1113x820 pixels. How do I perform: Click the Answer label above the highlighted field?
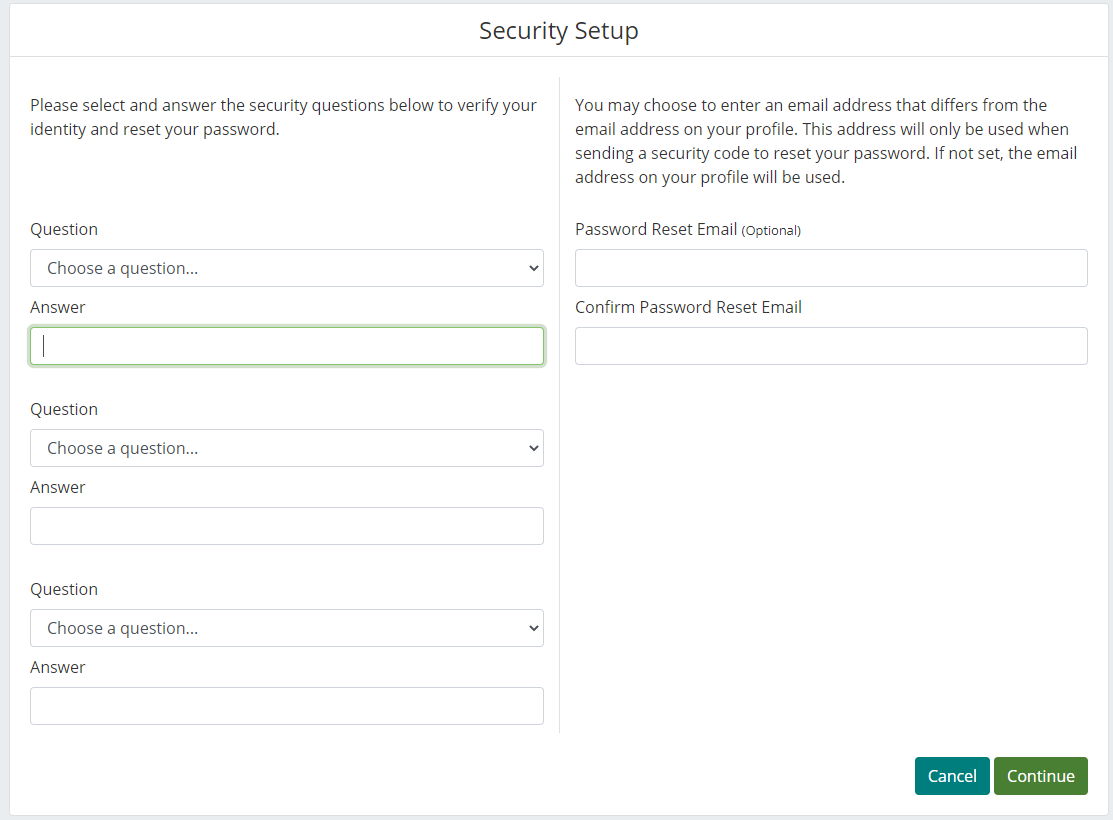point(57,307)
